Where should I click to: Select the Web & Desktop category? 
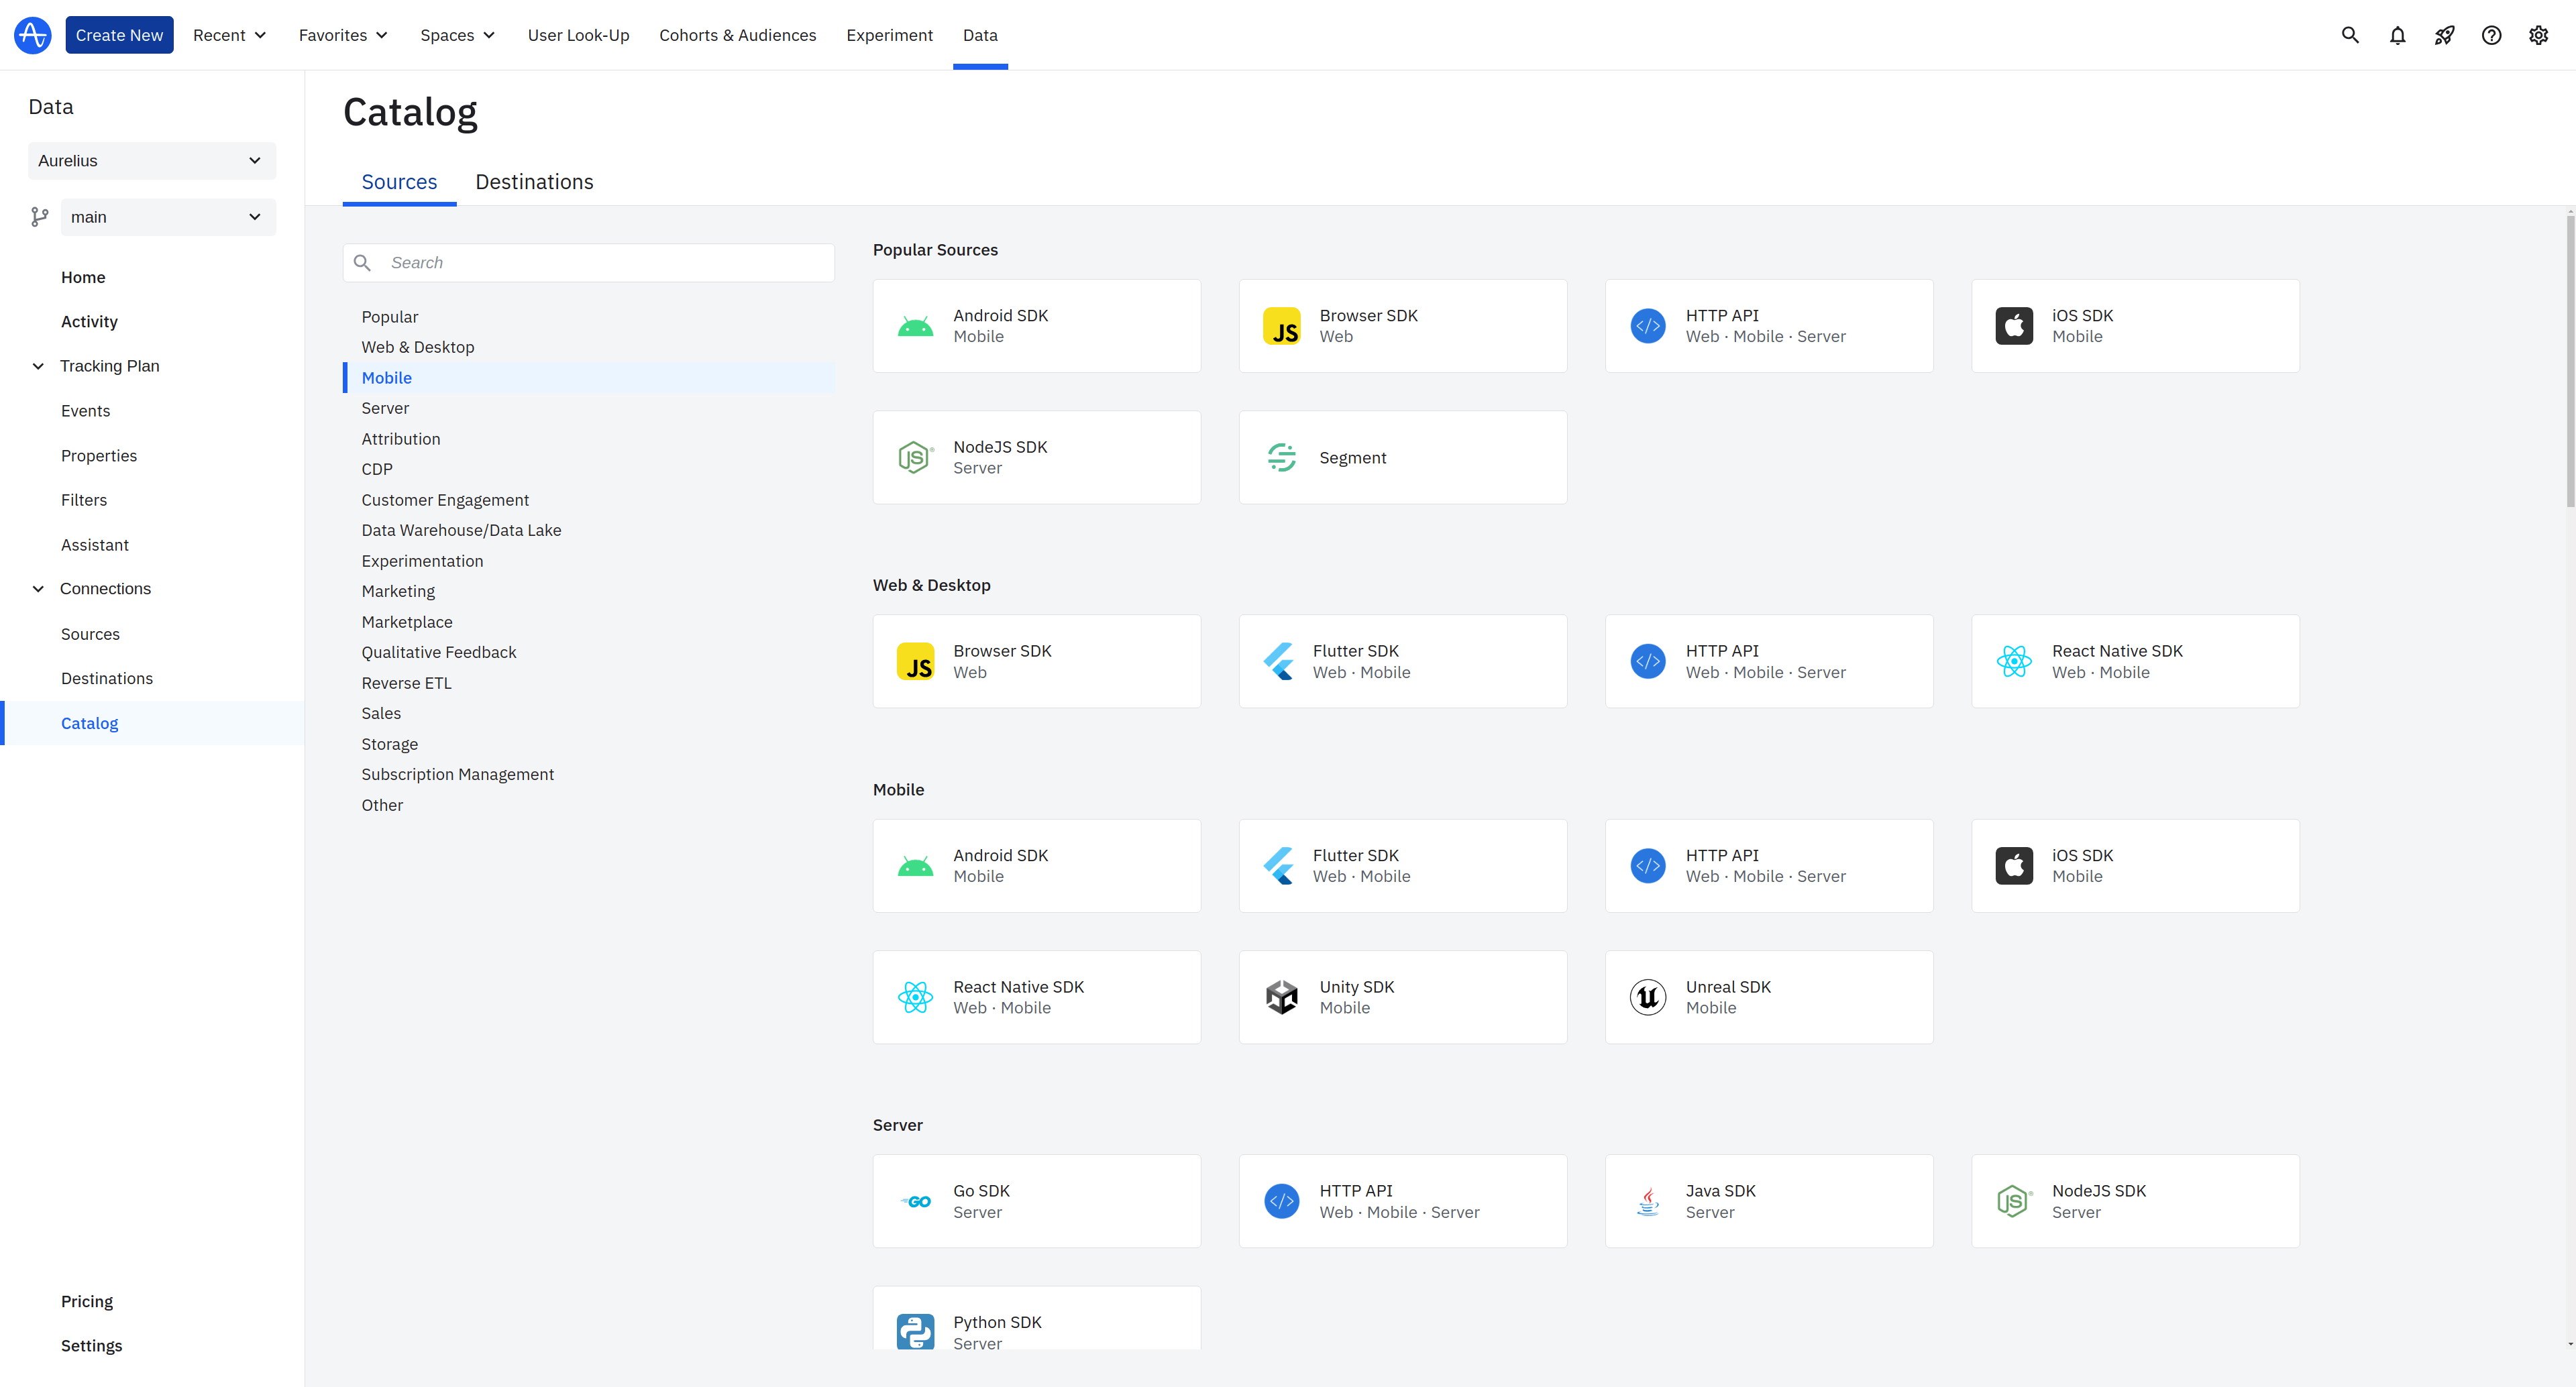point(418,347)
